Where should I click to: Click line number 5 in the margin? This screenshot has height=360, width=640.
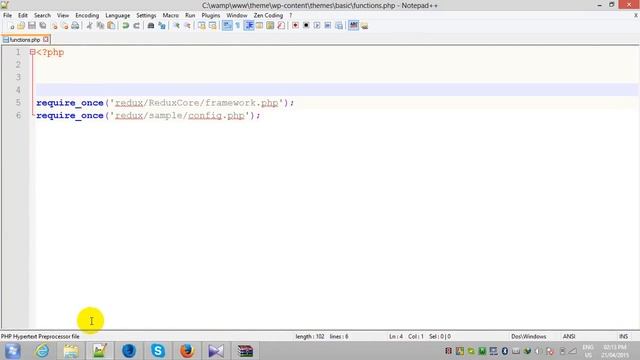tap(18, 102)
